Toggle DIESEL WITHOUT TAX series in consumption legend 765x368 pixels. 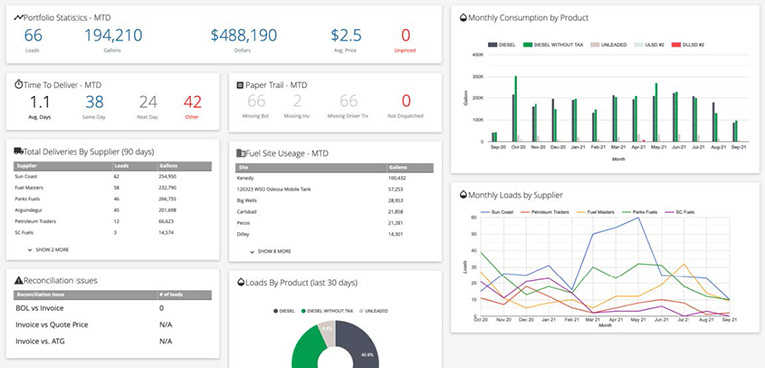[x=553, y=44]
